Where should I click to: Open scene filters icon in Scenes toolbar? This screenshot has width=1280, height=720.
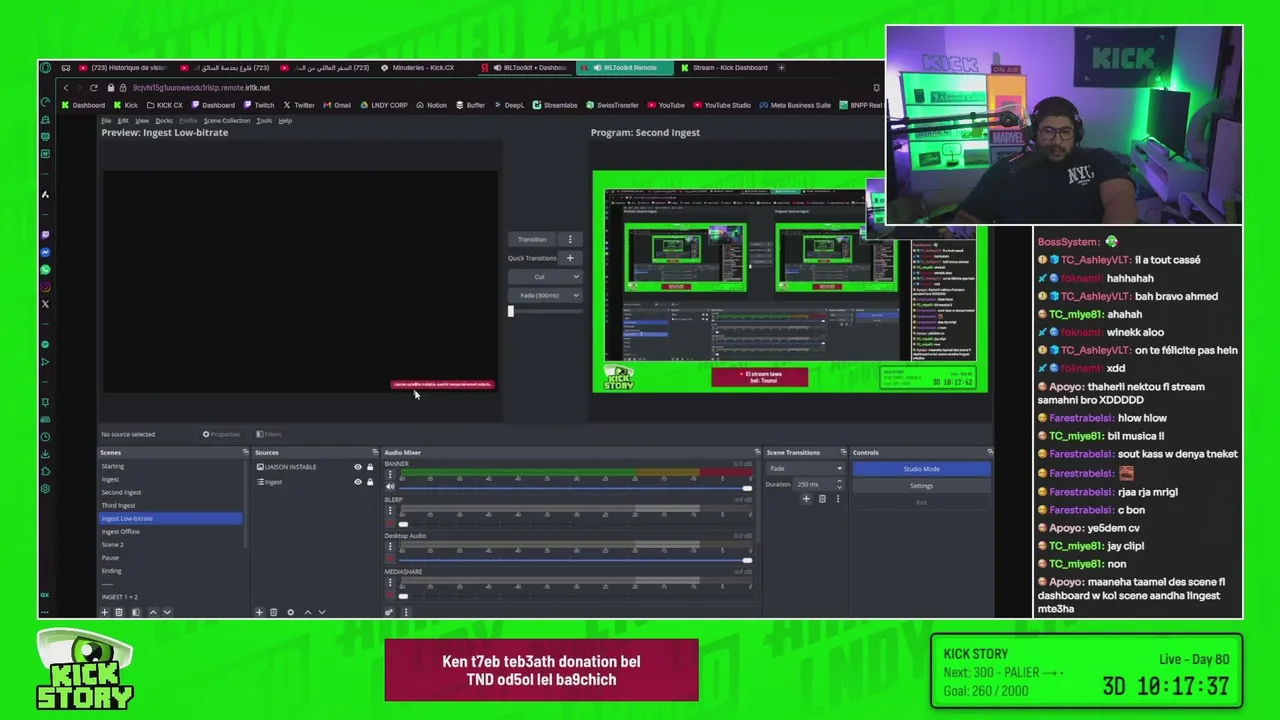point(136,612)
